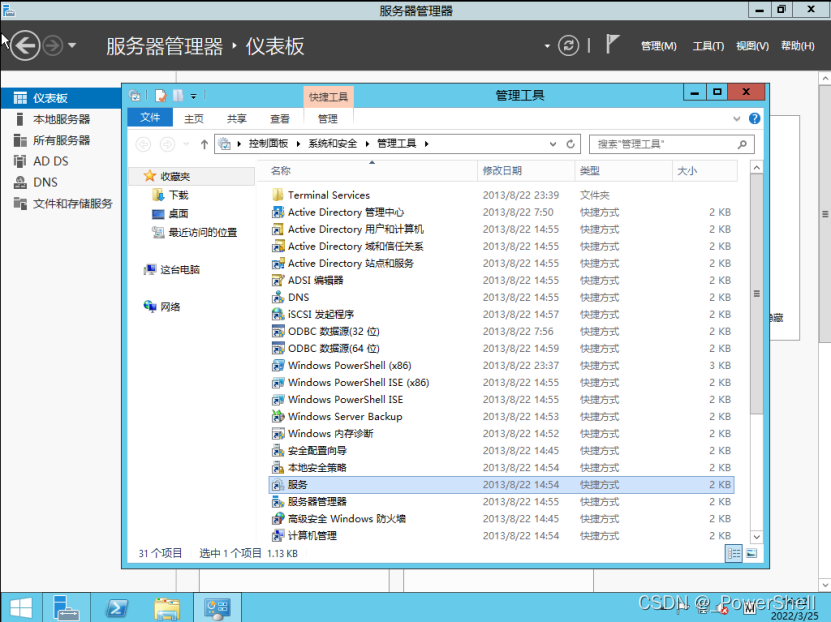Click the Windows Start button

click(x=20, y=607)
